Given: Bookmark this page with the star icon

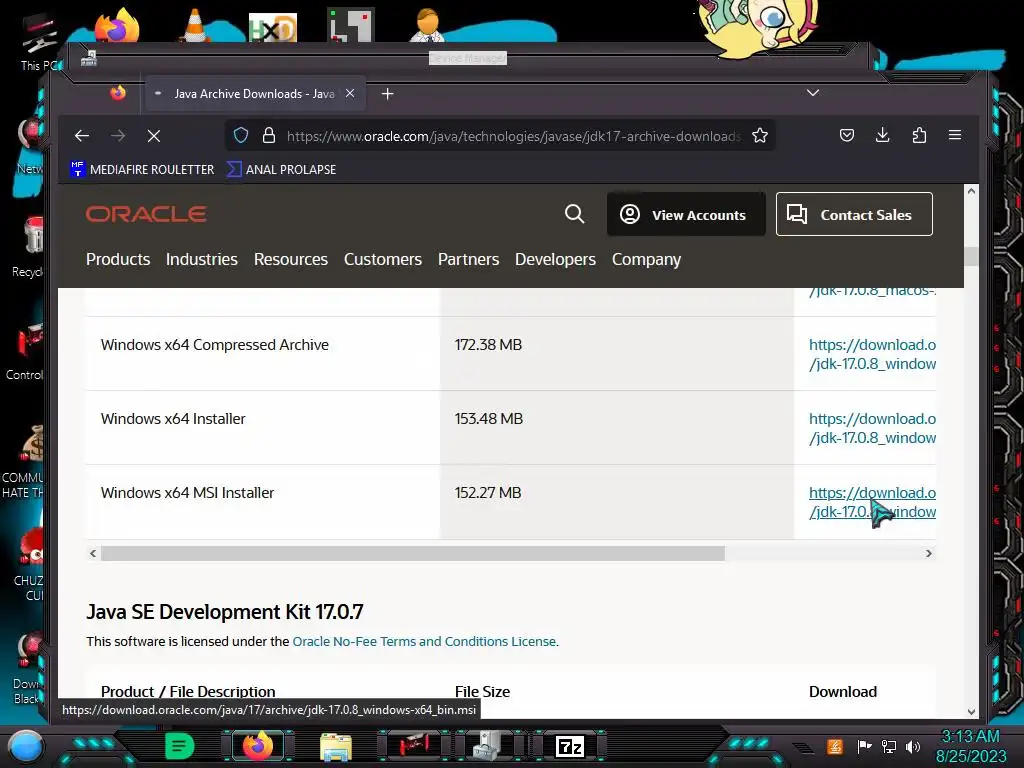Looking at the screenshot, I should pyautogui.click(x=760, y=135).
